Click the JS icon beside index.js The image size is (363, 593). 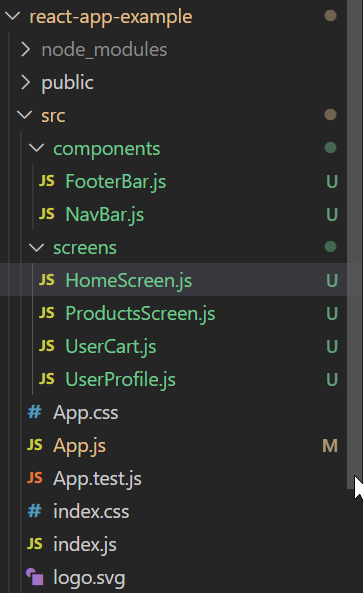(34, 544)
